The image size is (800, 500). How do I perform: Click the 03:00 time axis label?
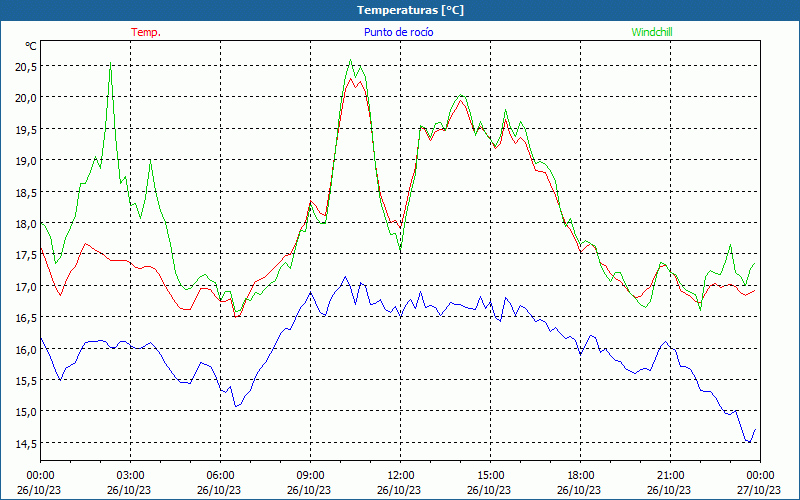pyautogui.click(x=130, y=476)
